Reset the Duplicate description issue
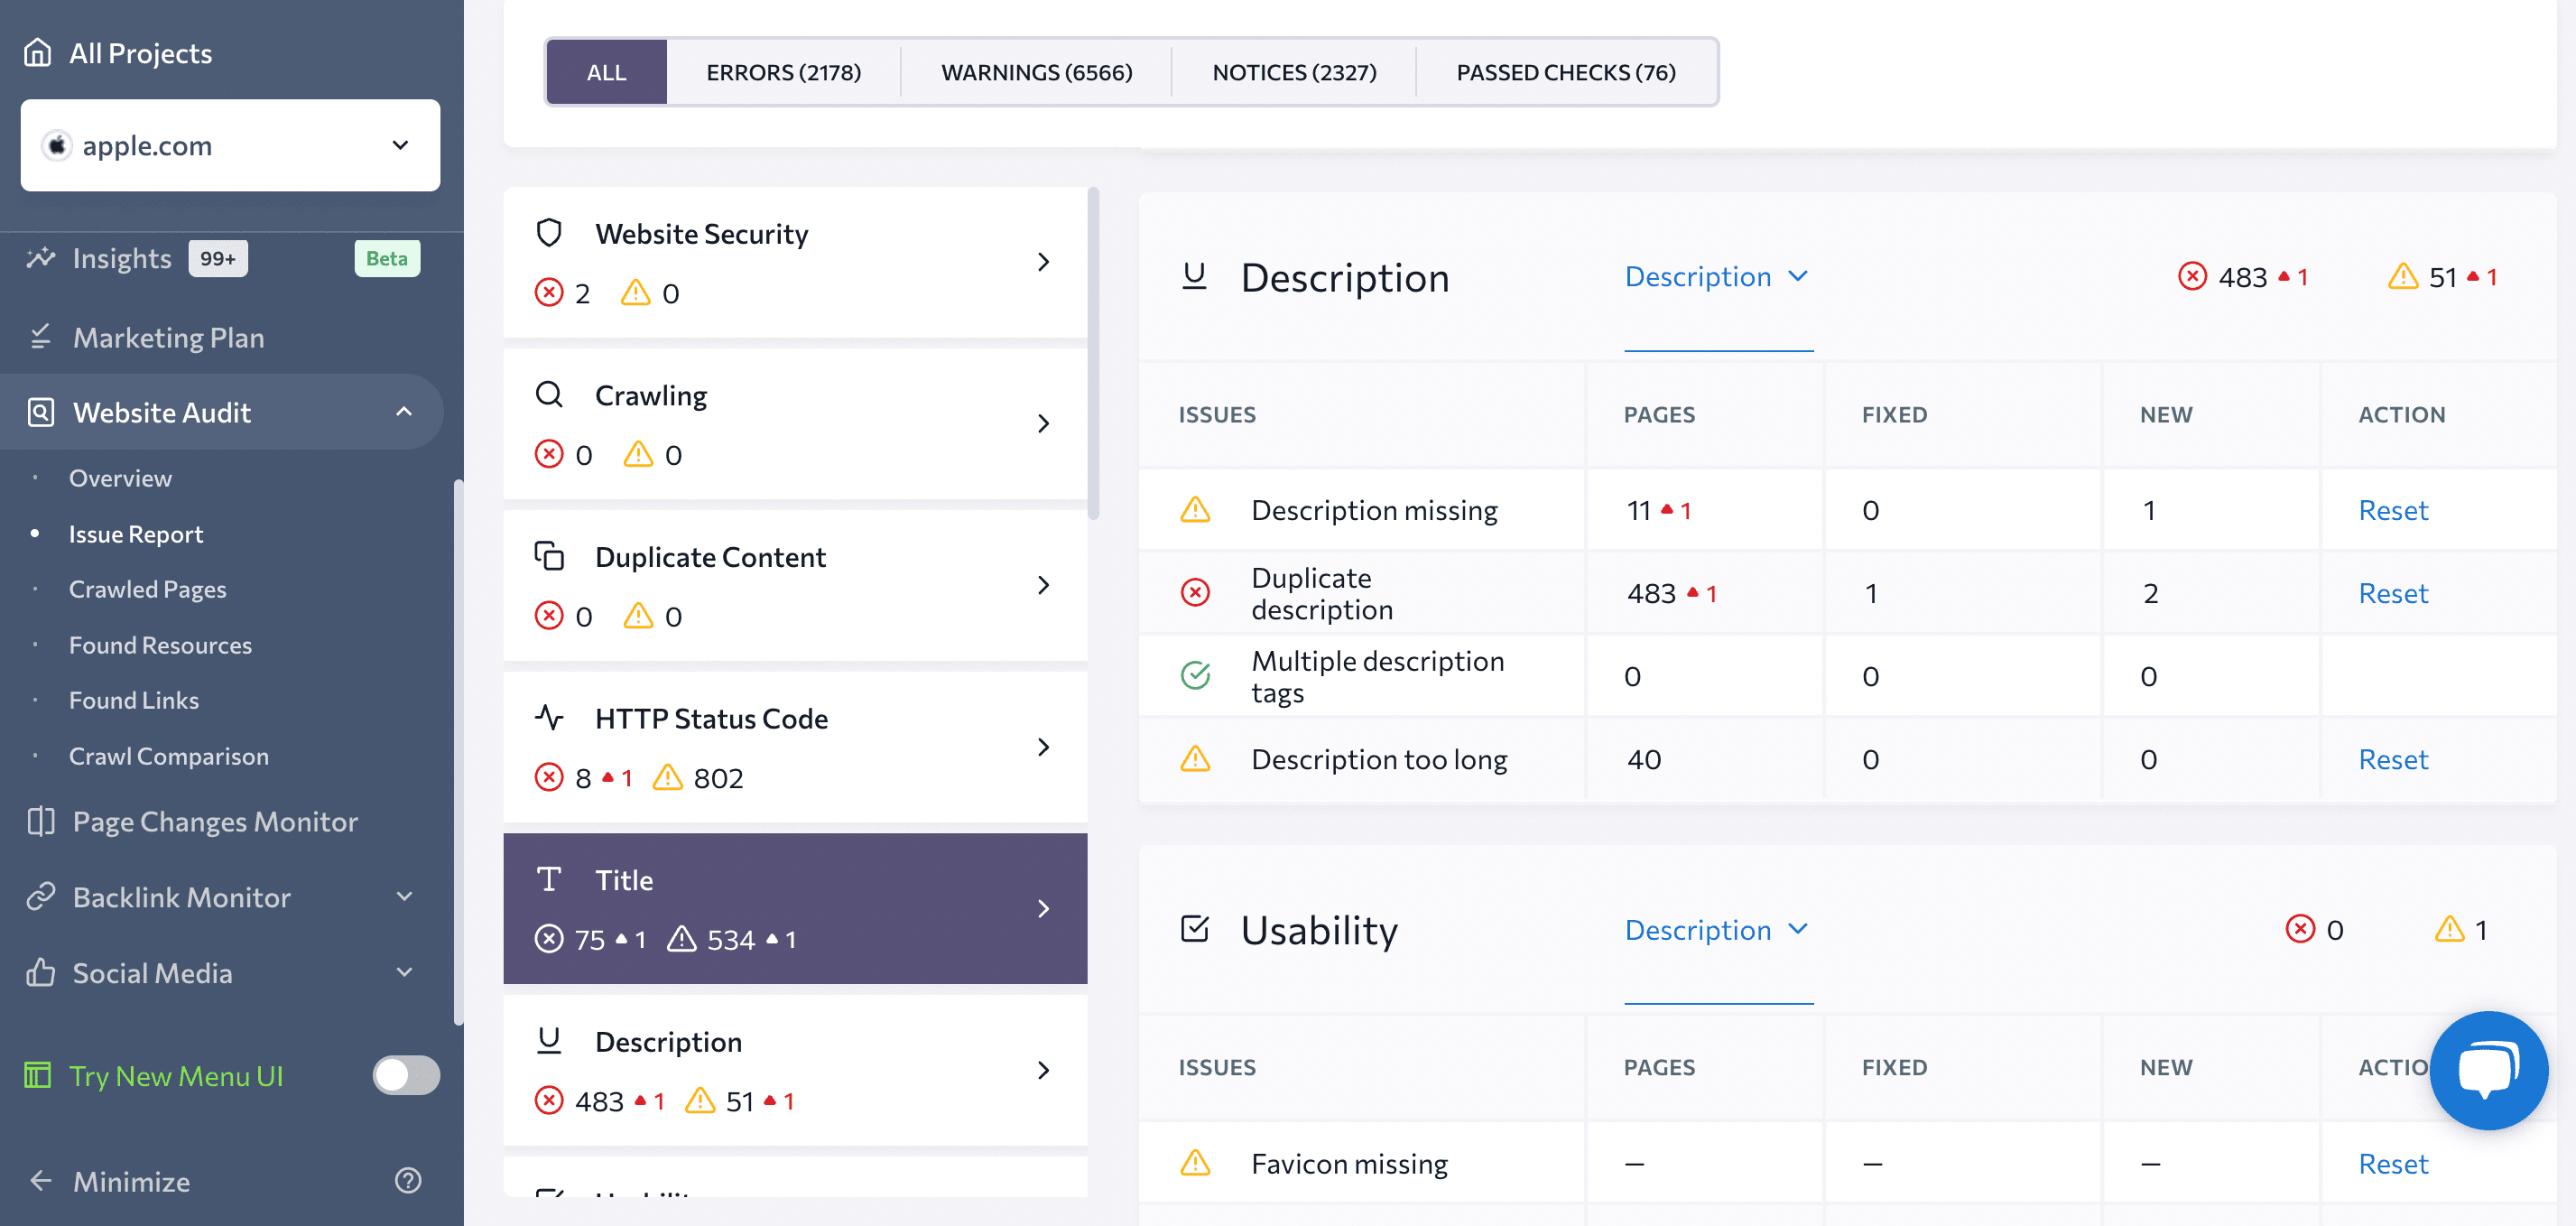This screenshot has width=2576, height=1226. point(2392,593)
